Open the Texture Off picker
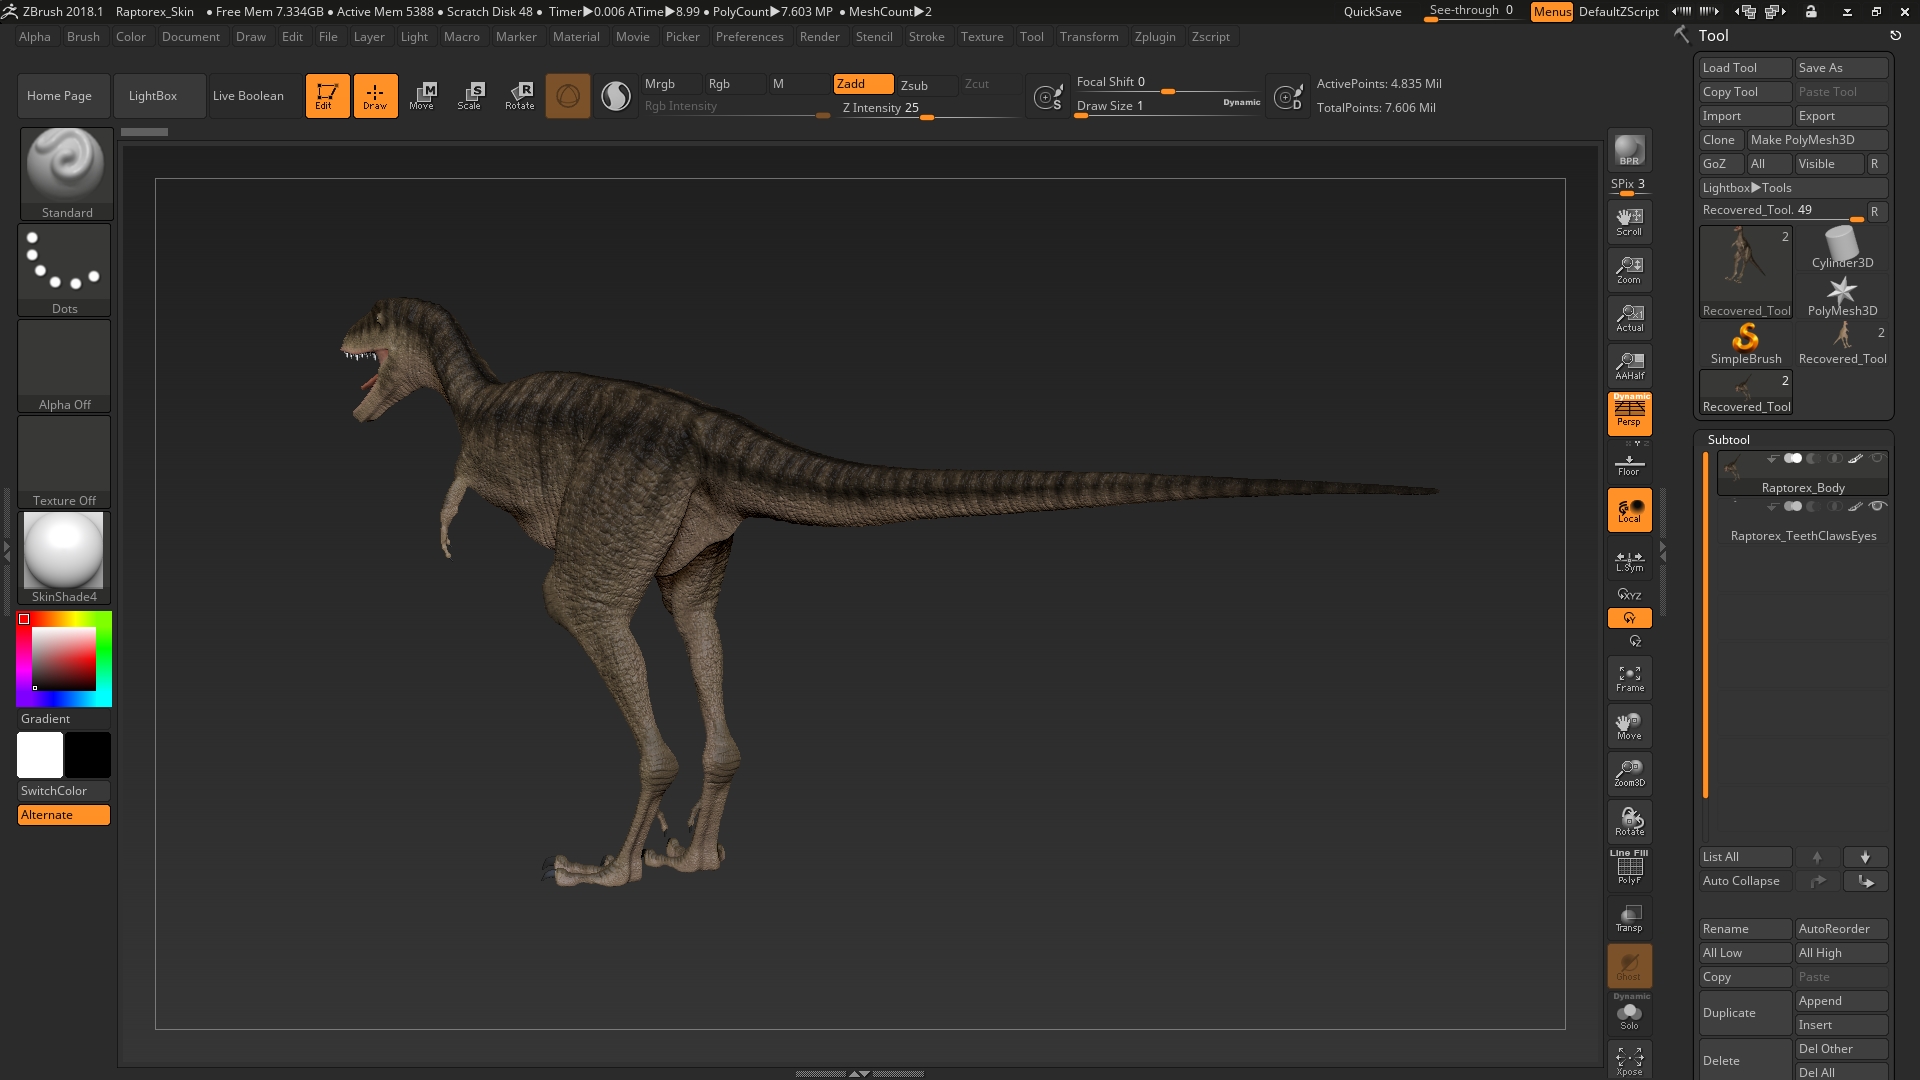This screenshot has height=1080, width=1920. pos(64,462)
